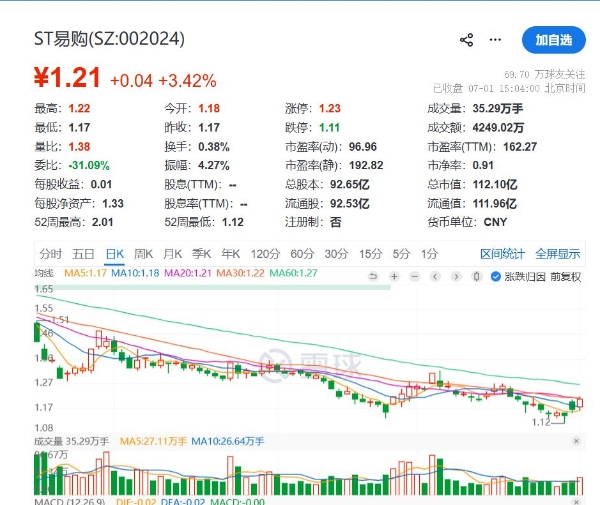
Task: Click the ST易购(SZ:002024) stock title
Action: pos(109,39)
